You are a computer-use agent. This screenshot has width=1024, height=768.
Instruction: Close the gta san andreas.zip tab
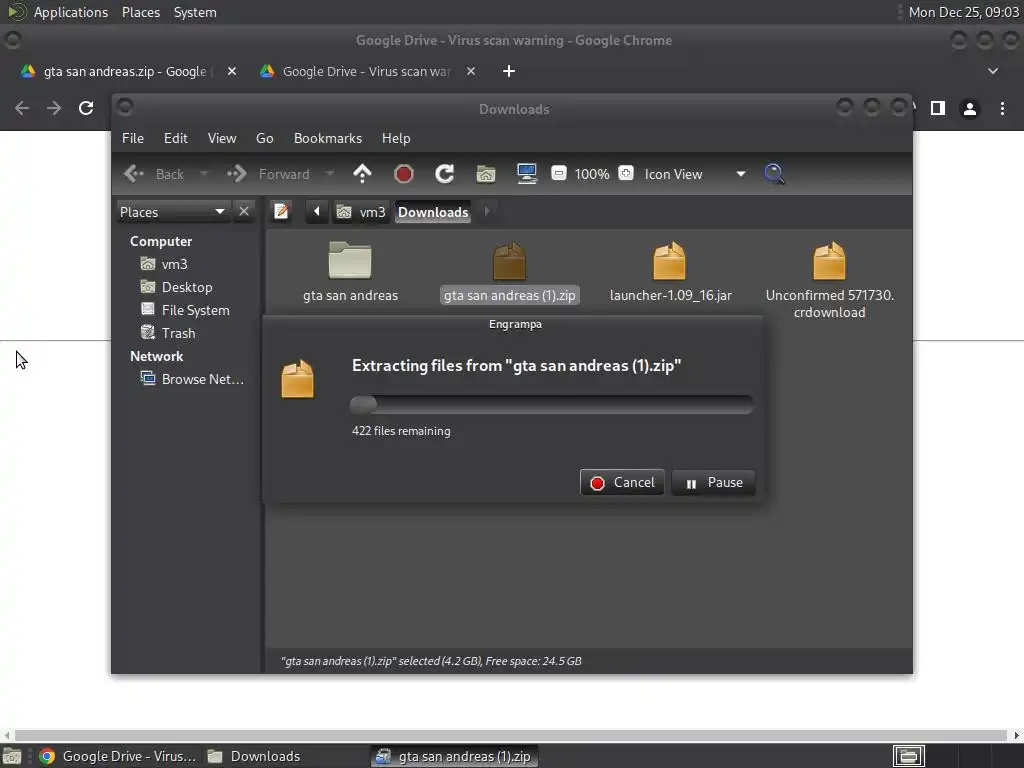[x=232, y=71]
